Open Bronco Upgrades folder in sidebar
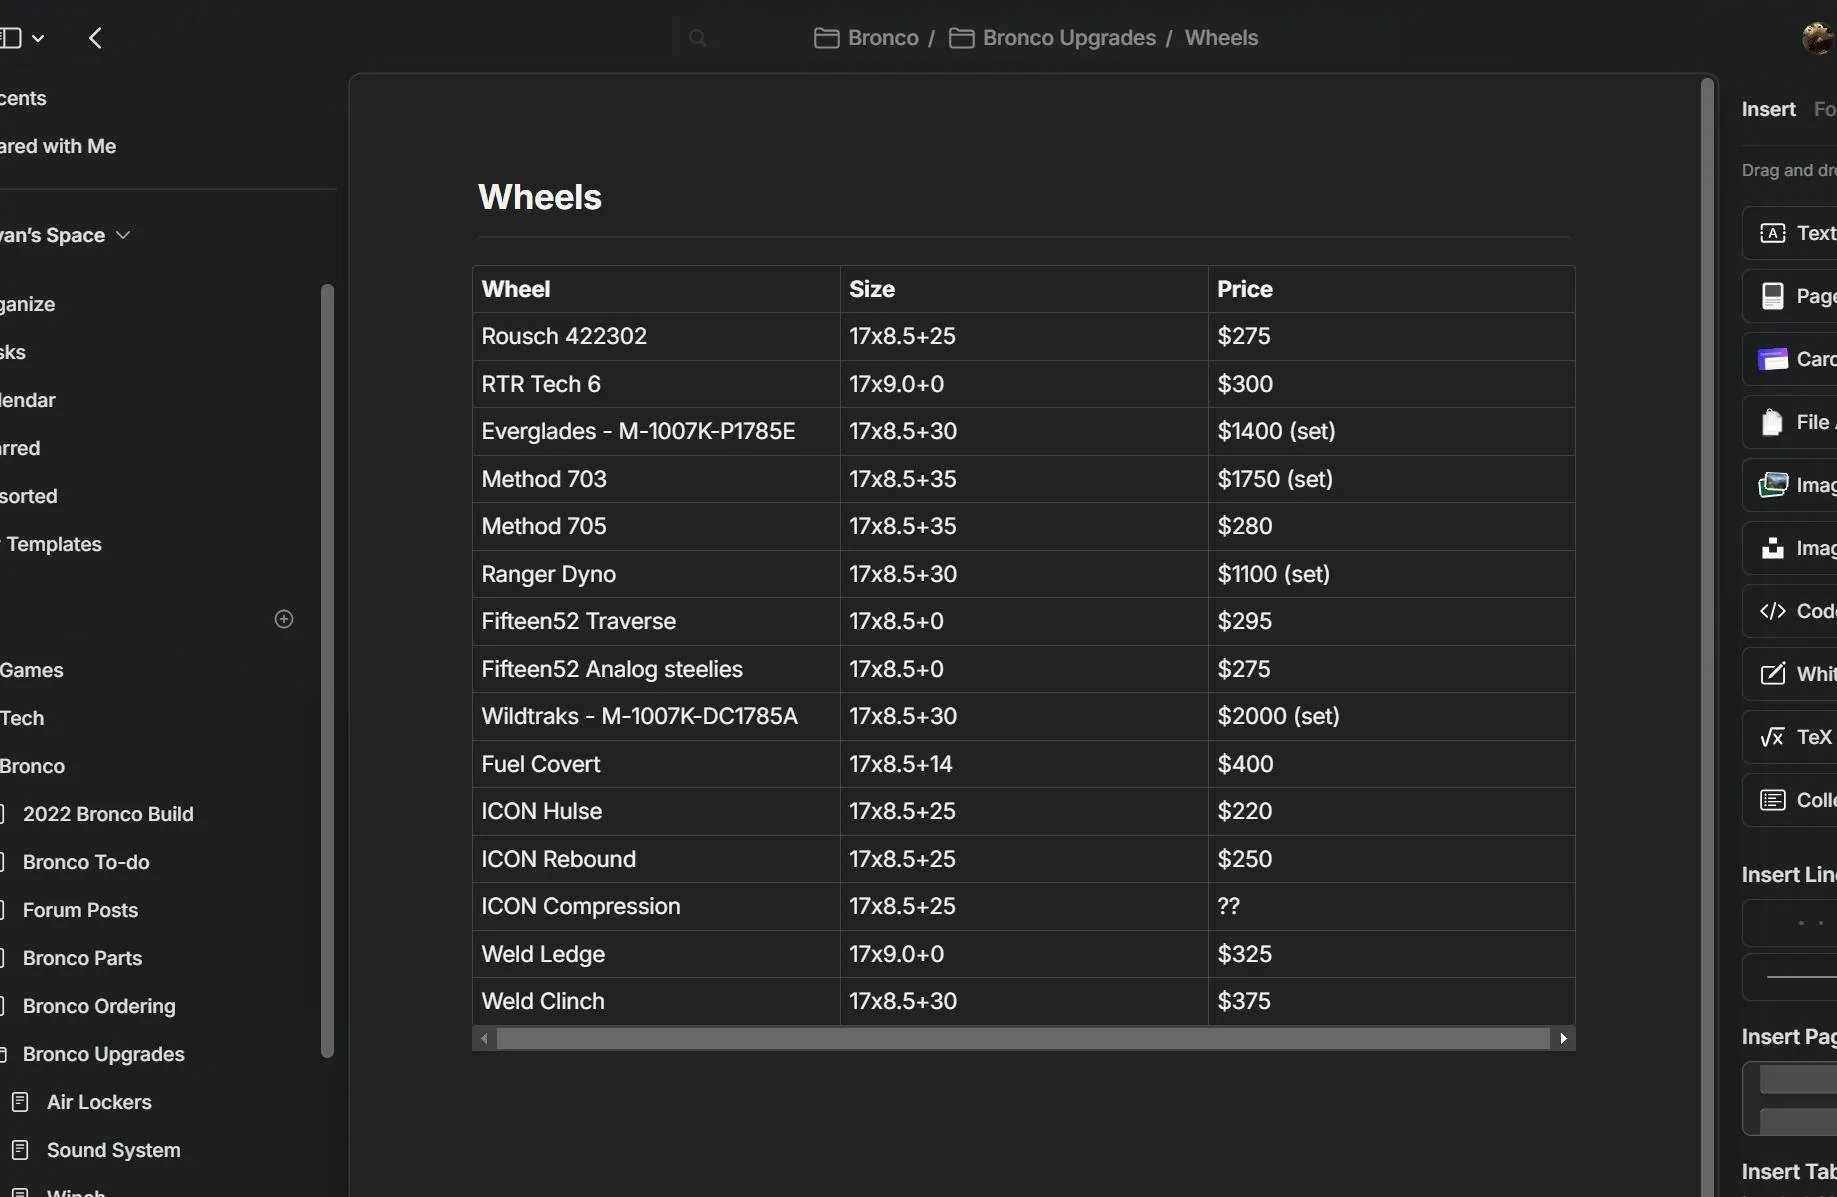1837x1197 pixels. coord(103,1054)
